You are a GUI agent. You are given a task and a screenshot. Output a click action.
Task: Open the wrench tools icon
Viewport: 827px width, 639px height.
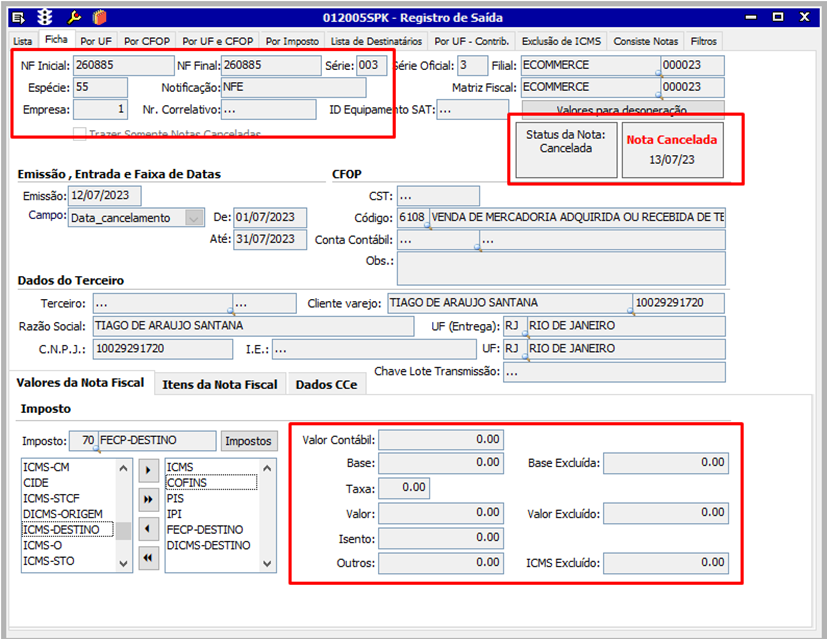pyautogui.click(x=74, y=17)
